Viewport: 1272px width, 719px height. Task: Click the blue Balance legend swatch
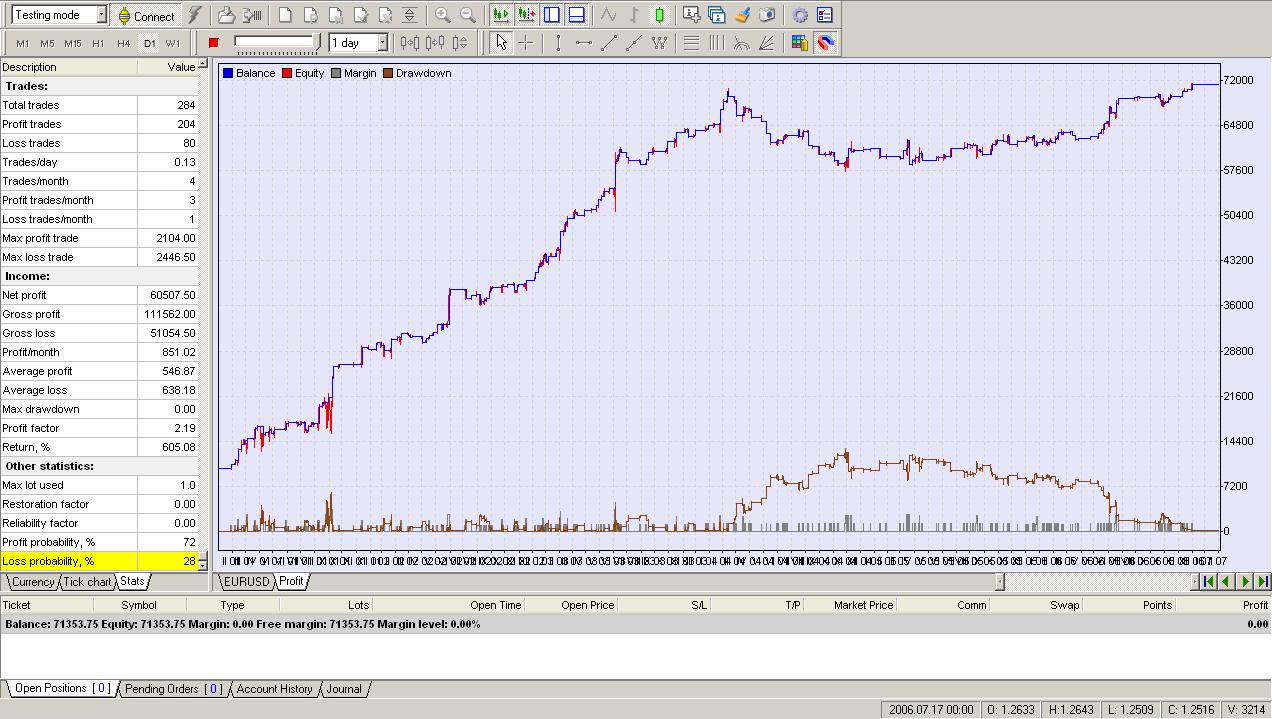tap(228, 73)
